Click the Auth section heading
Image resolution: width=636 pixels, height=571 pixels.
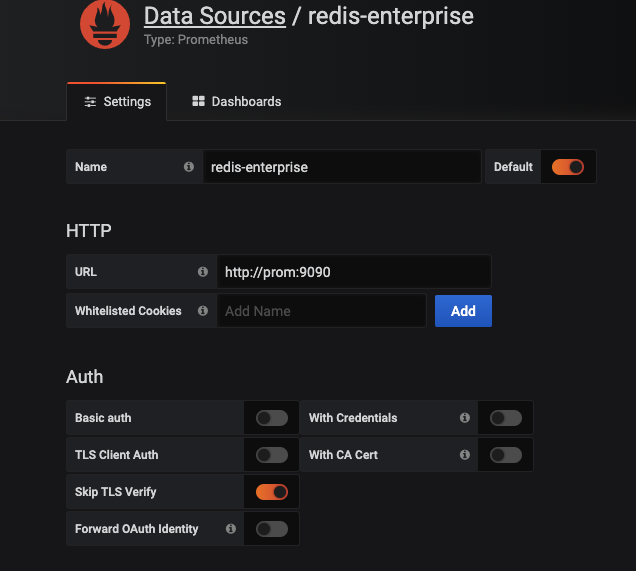tap(84, 377)
